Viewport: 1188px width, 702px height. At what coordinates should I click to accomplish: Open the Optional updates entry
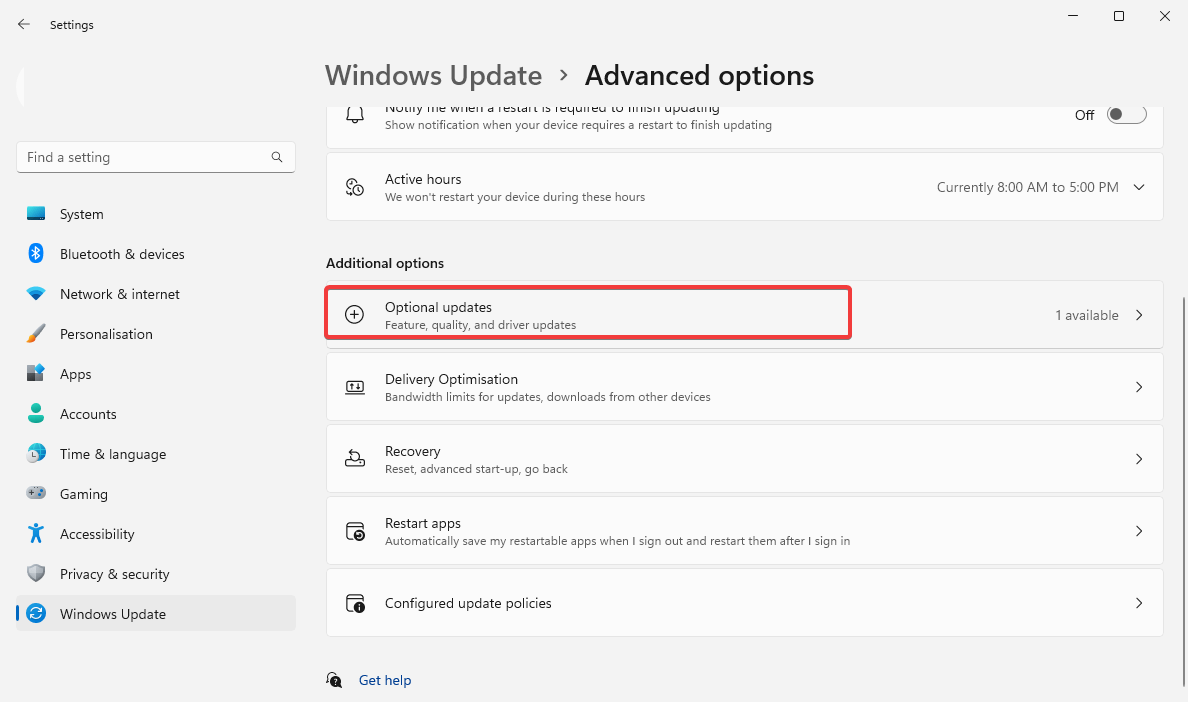point(744,314)
